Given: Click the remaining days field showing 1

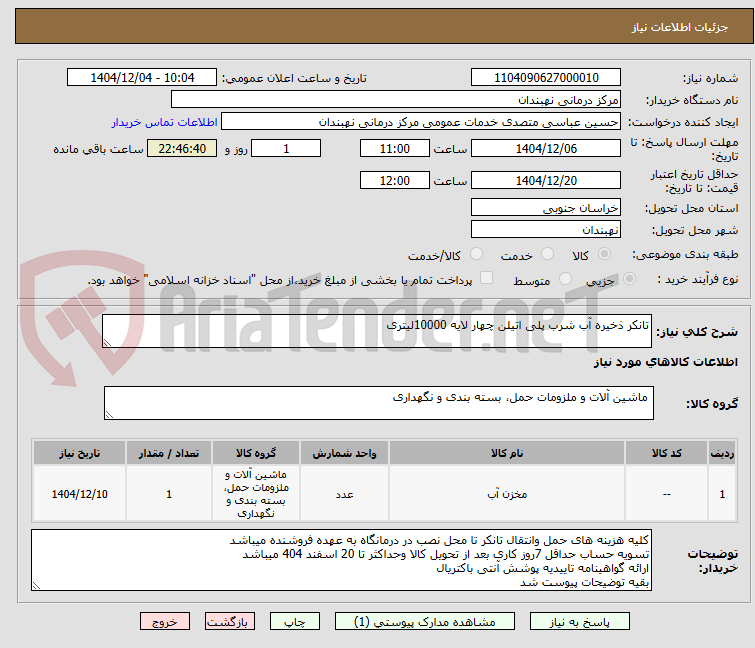Looking at the screenshot, I should [x=286, y=148].
